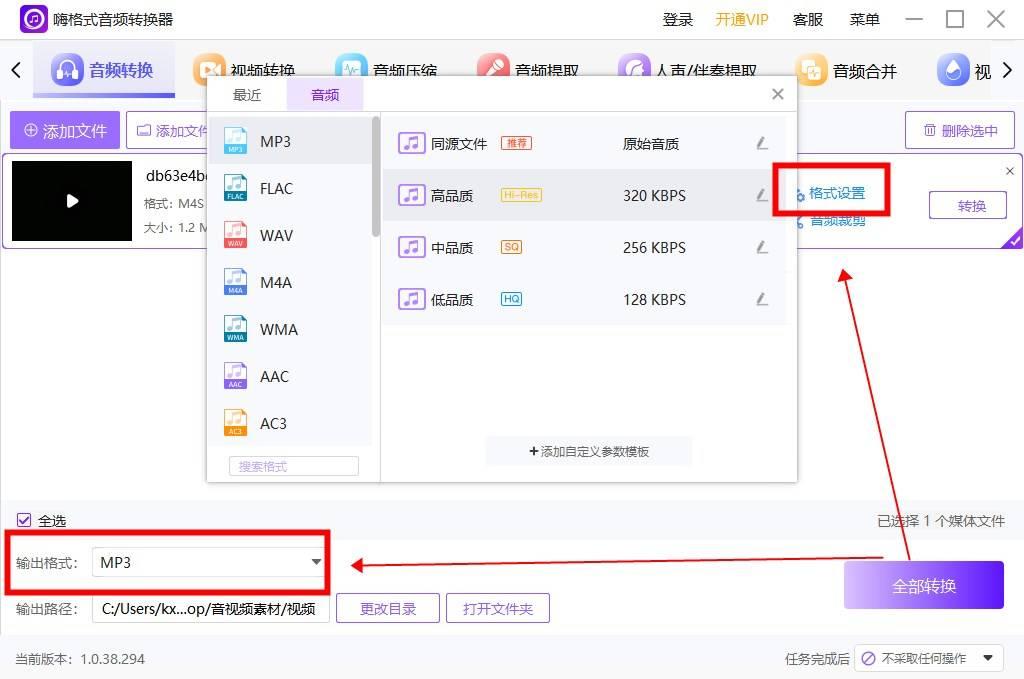Click right chevron to reveal more tabs

coord(1008,70)
